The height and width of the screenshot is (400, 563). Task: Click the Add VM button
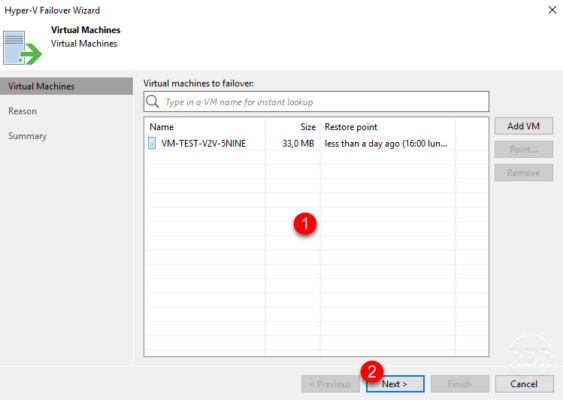524,126
